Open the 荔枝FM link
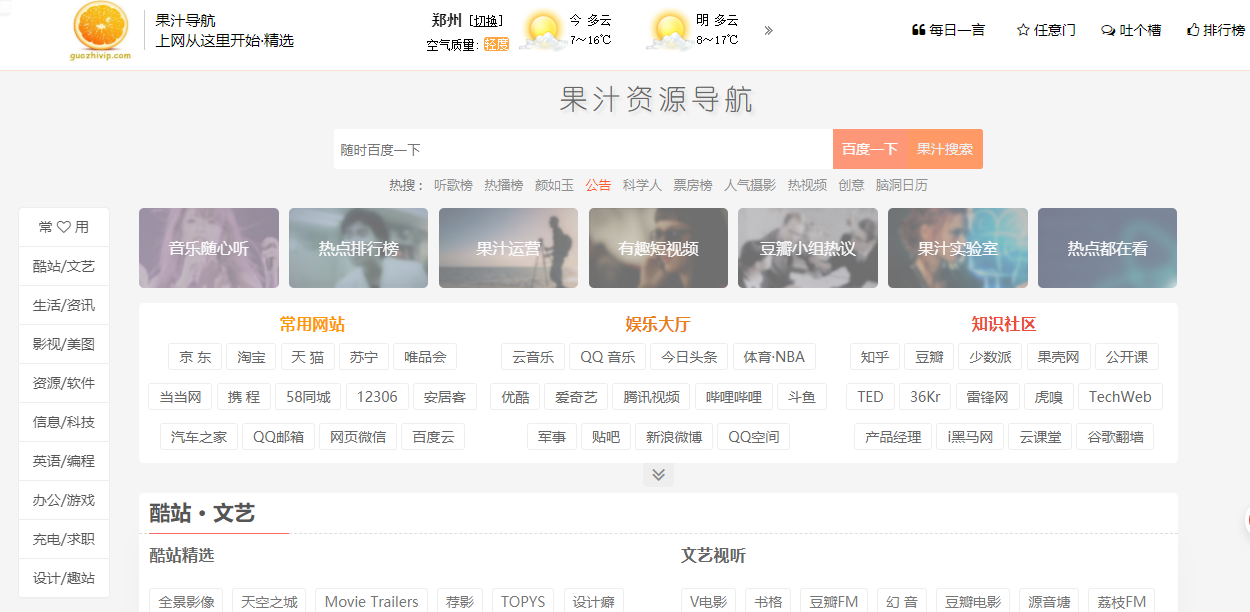Viewport: 1250px width, 612px height. (1122, 602)
